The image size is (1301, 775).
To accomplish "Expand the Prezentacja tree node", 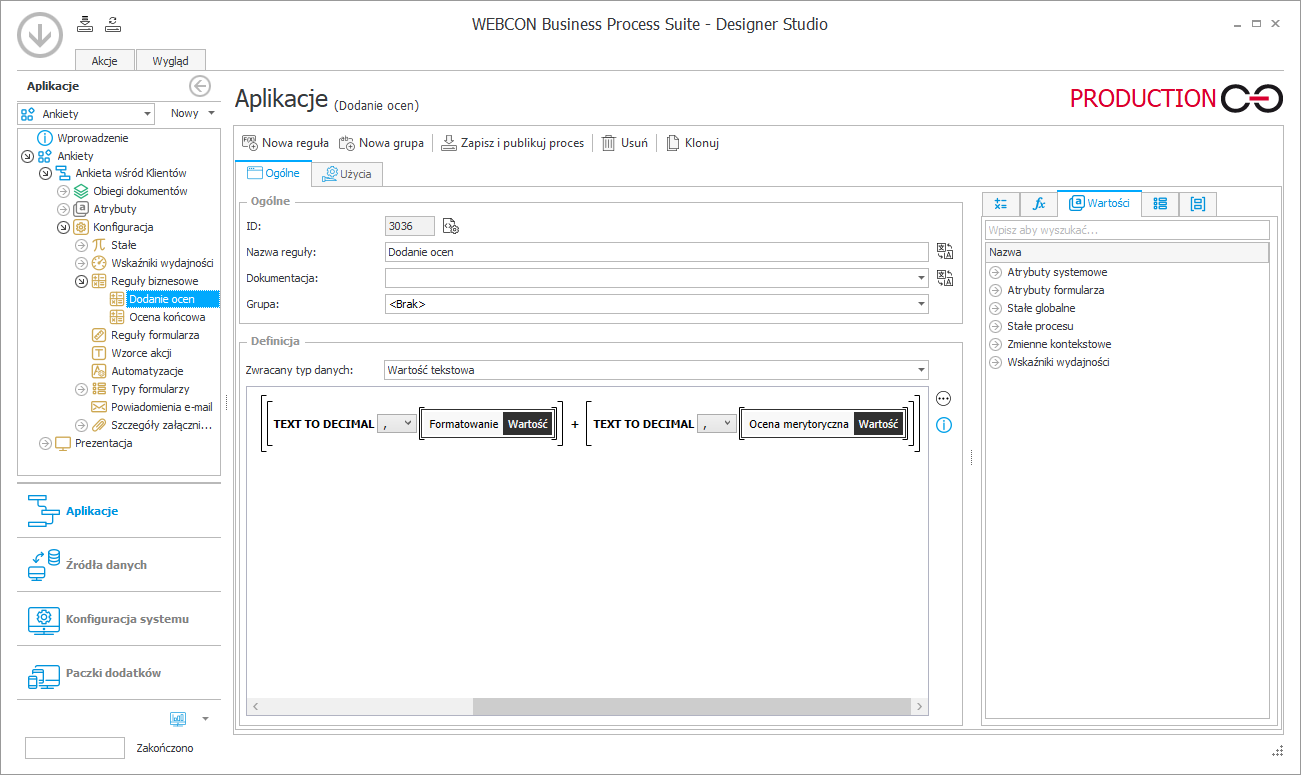I will [45, 443].
